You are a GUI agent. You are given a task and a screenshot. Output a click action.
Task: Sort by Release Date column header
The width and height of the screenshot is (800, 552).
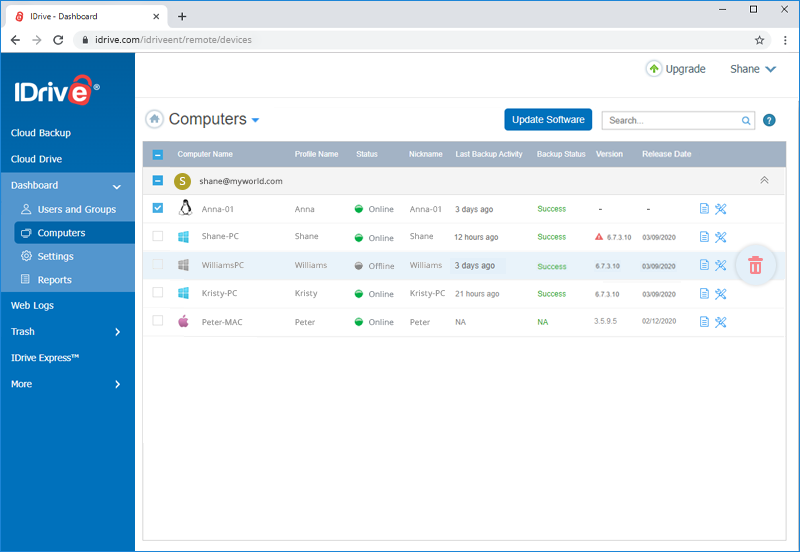pos(666,154)
